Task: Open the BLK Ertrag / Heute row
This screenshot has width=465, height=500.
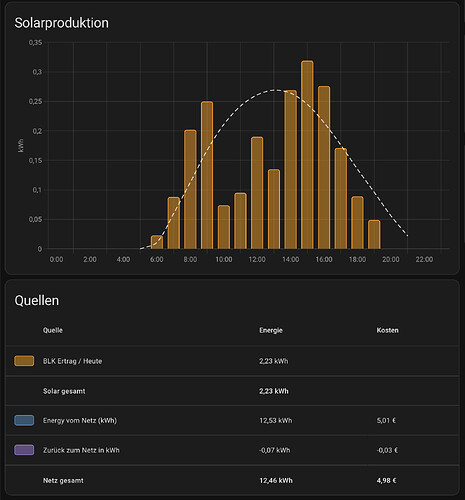Action: 232,361
